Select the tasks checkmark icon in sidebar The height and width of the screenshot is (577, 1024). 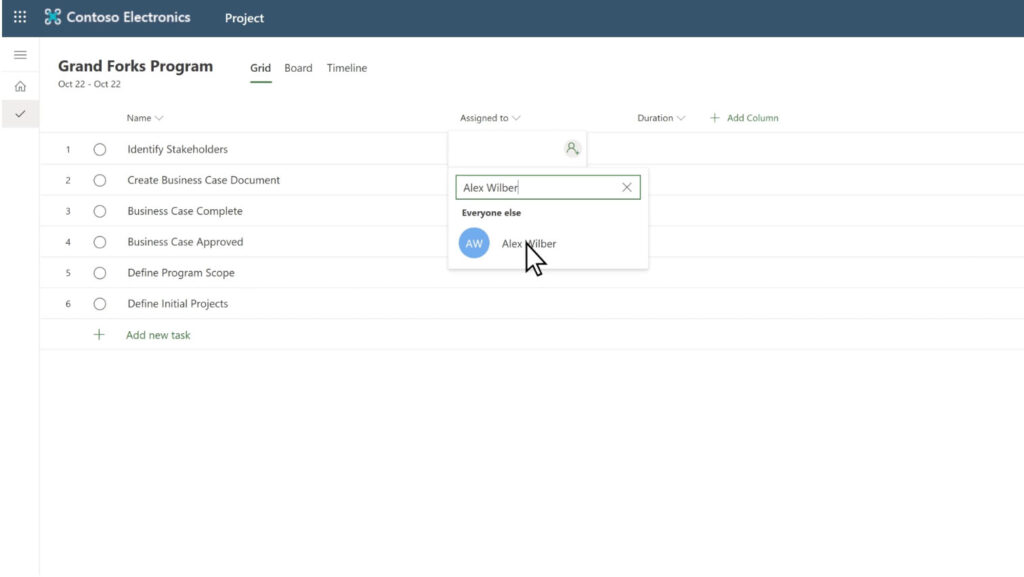(19, 113)
